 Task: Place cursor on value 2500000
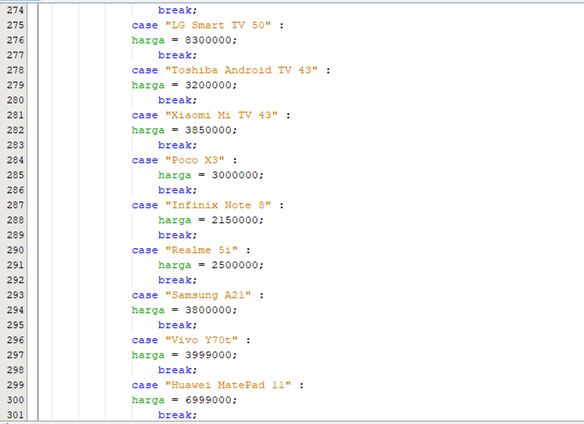(x=235, y=265)
